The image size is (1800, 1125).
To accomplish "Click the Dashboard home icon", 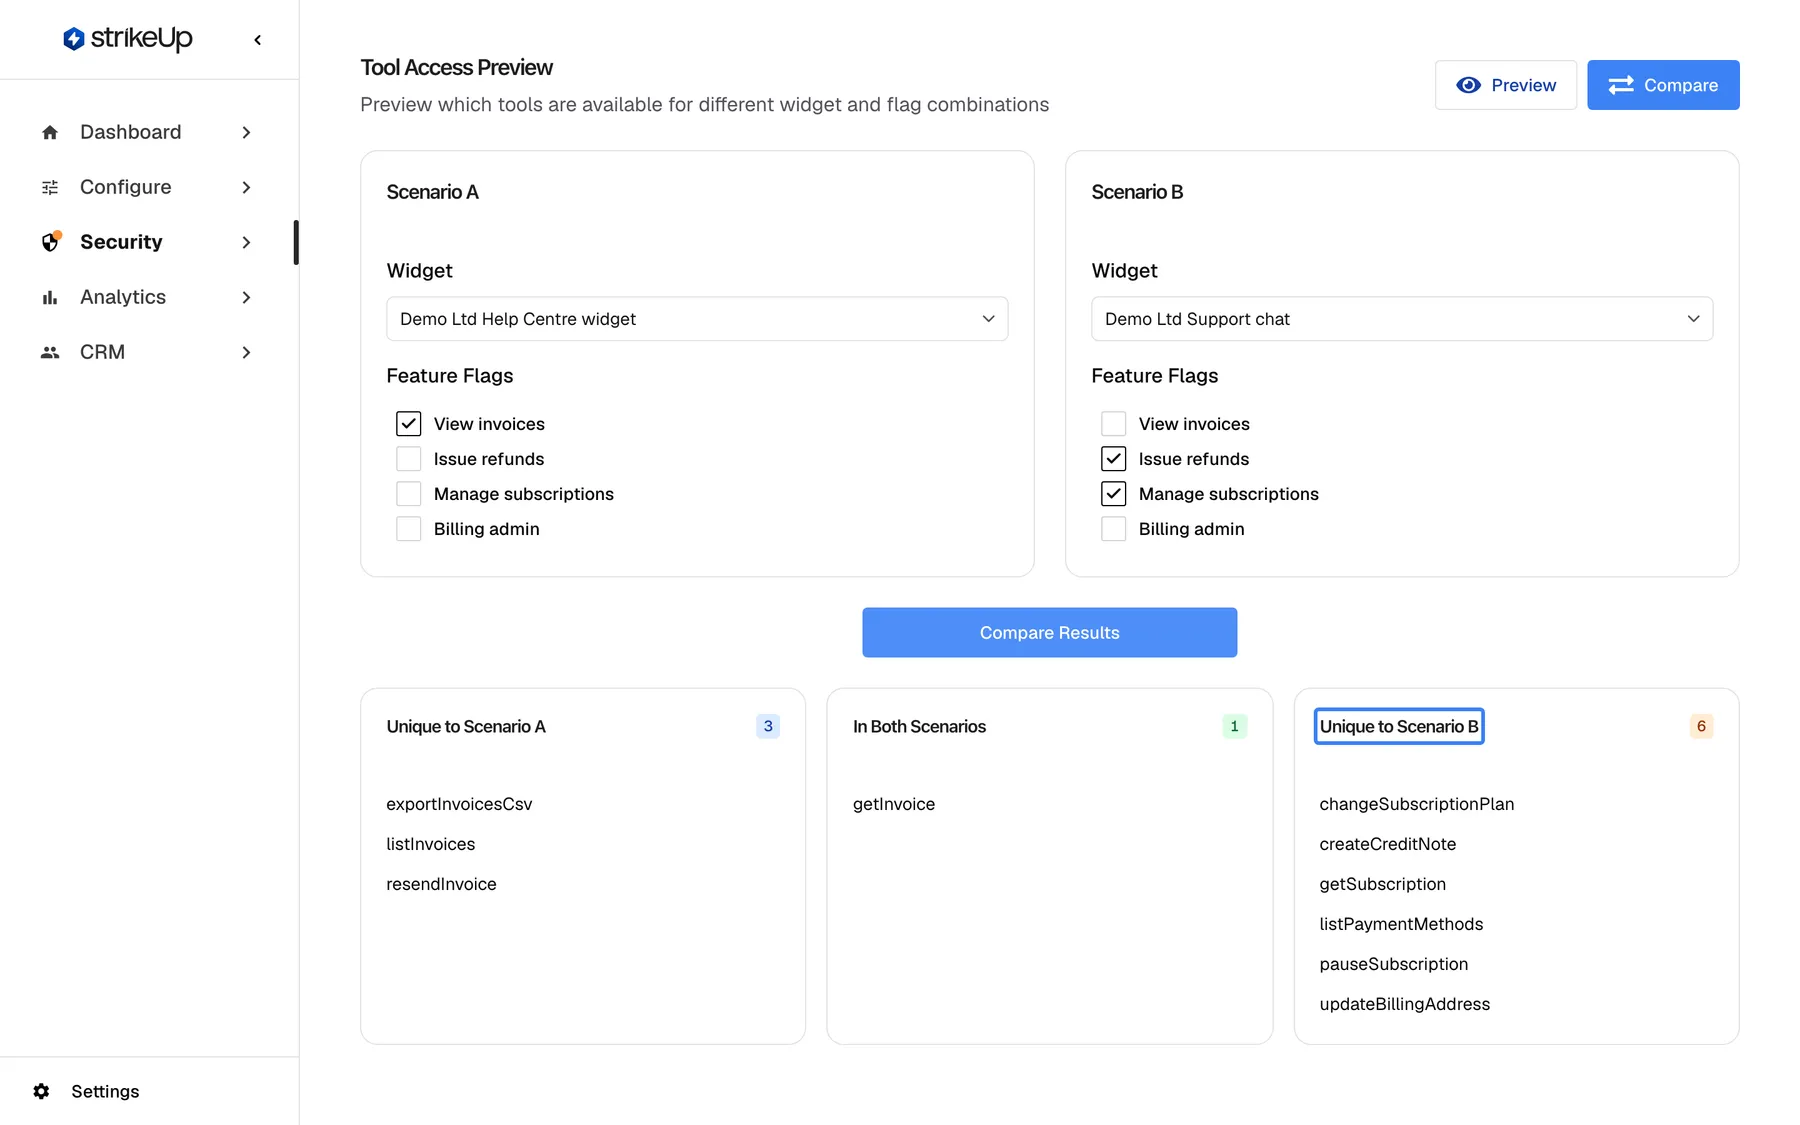I will 50,132.
